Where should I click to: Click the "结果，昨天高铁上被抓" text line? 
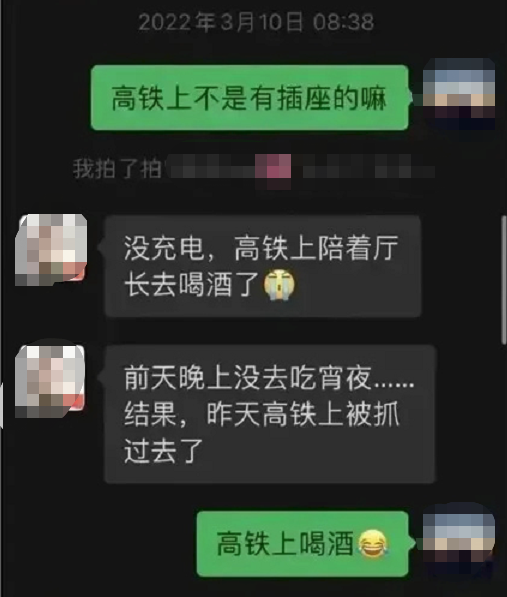point(261,414)
